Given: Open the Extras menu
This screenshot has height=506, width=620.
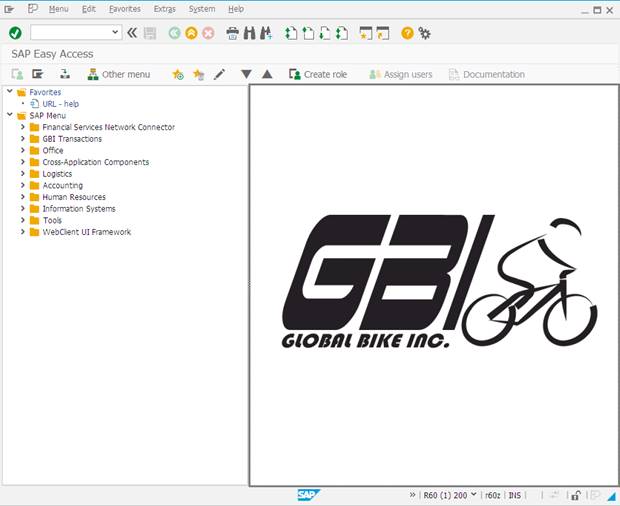Looking at the screenshot, I should [x=164, y=9].
